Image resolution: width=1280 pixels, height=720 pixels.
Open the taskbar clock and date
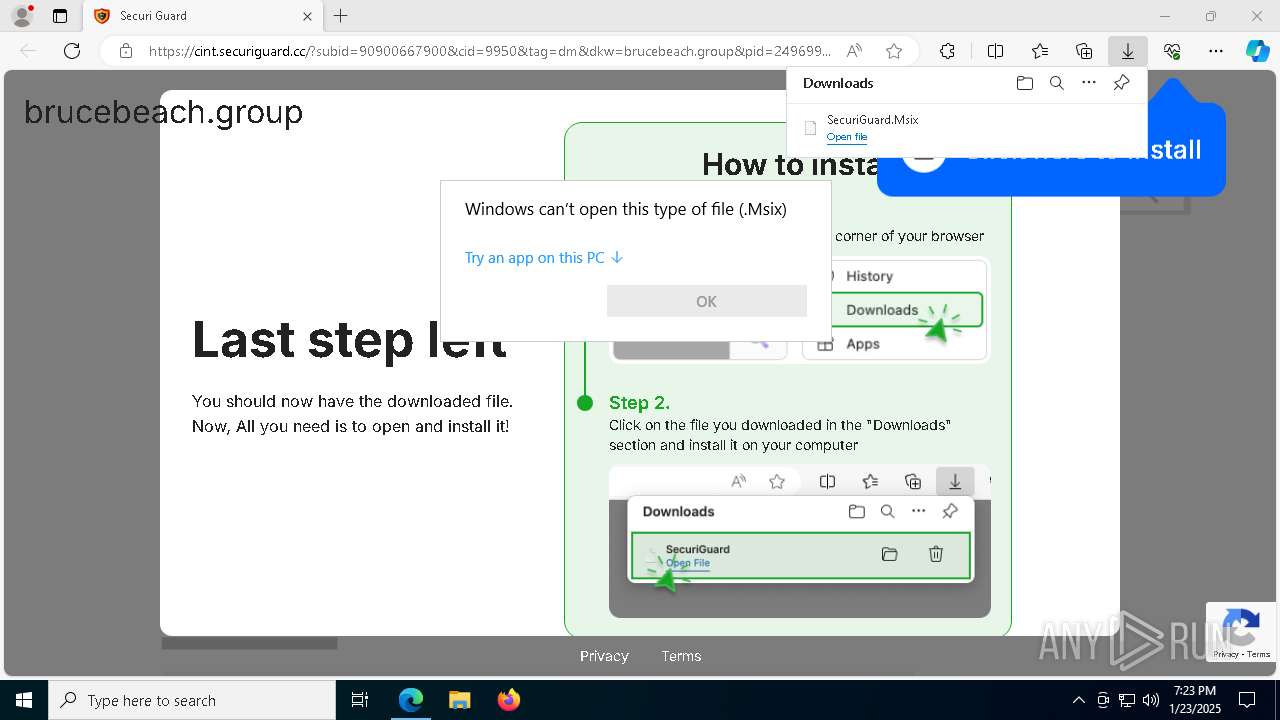[1195, 700]
